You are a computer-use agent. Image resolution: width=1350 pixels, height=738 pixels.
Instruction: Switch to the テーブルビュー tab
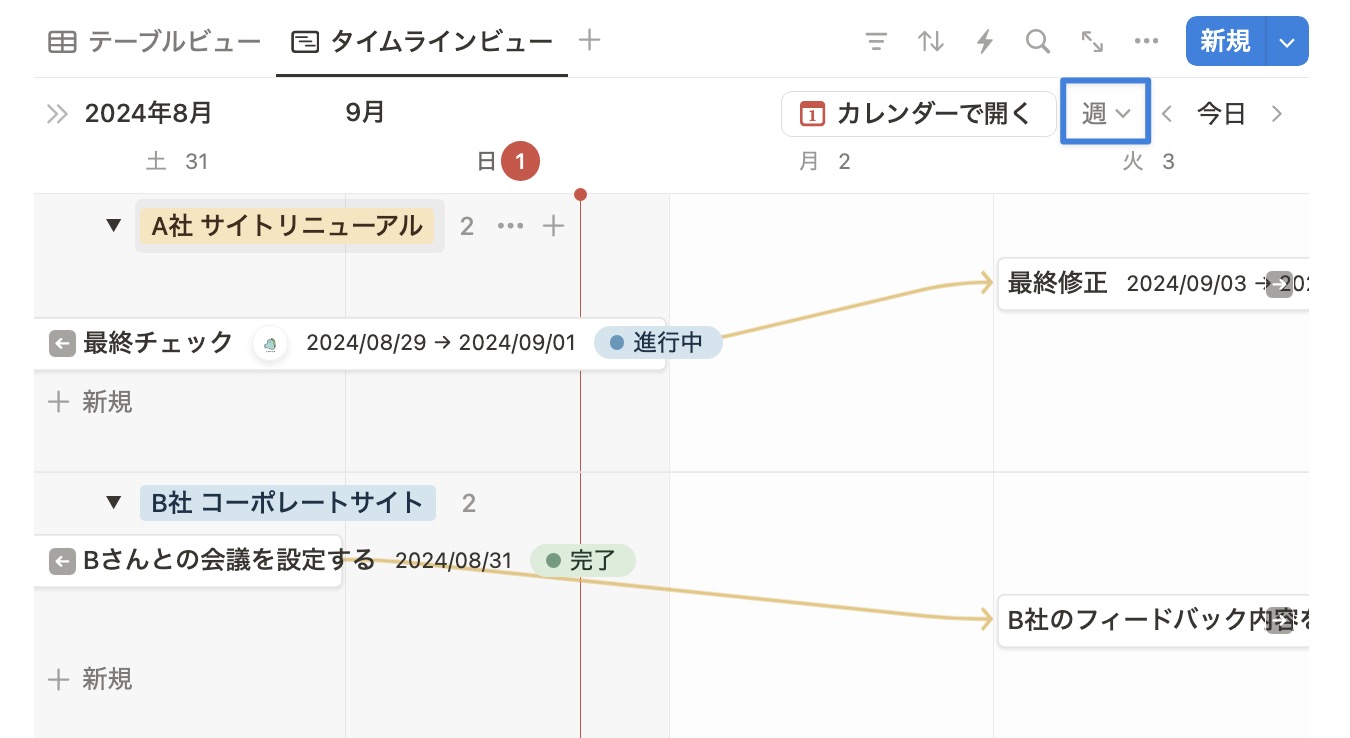tap(155, 41)
